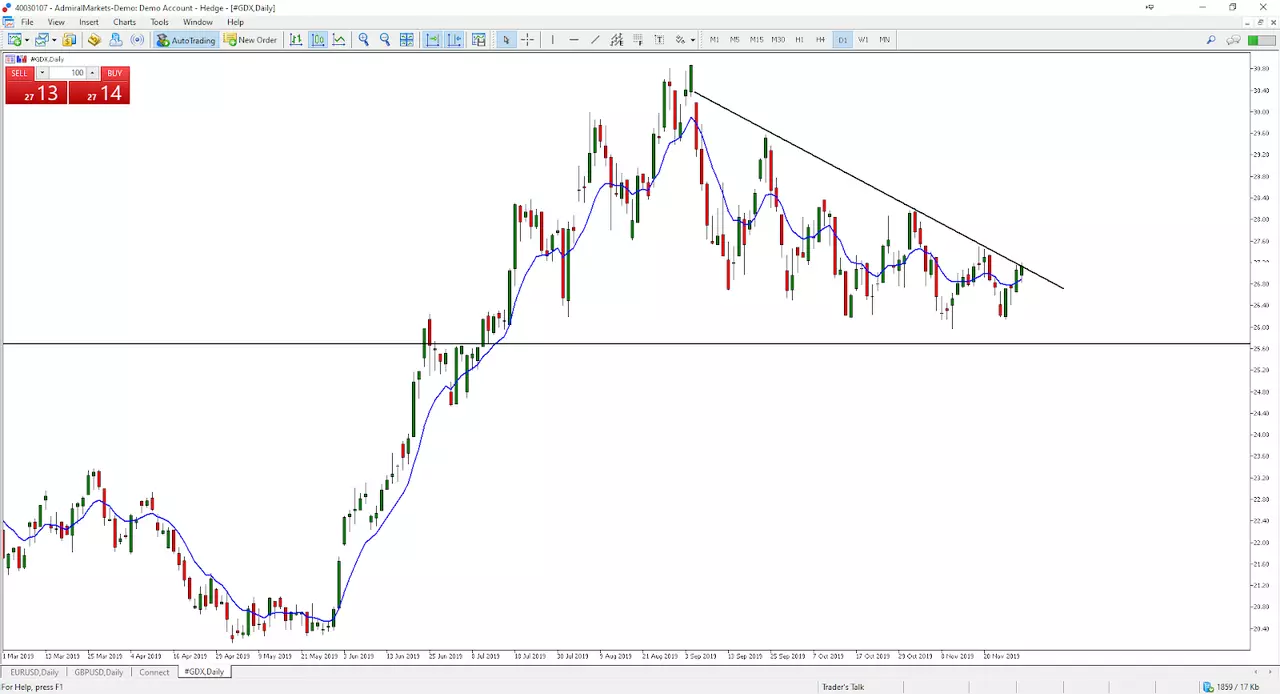The image size is (1280, 694).
Task: Open the new chart dropdown arrow
Action: [27, 40]
